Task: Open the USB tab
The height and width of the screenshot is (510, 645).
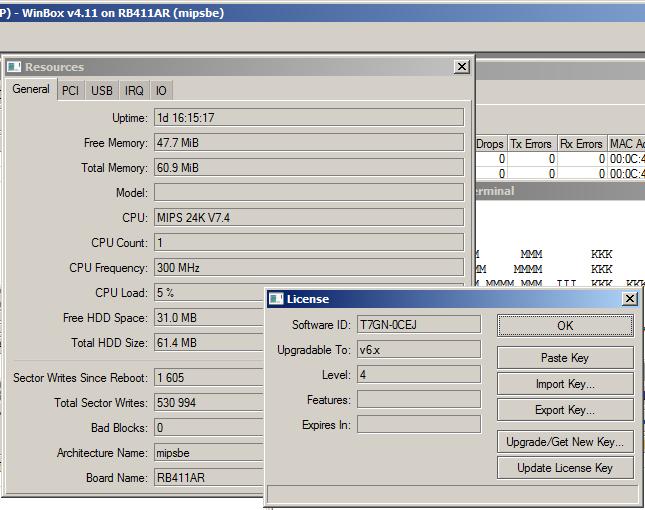Action: click(x=102, y=90)
